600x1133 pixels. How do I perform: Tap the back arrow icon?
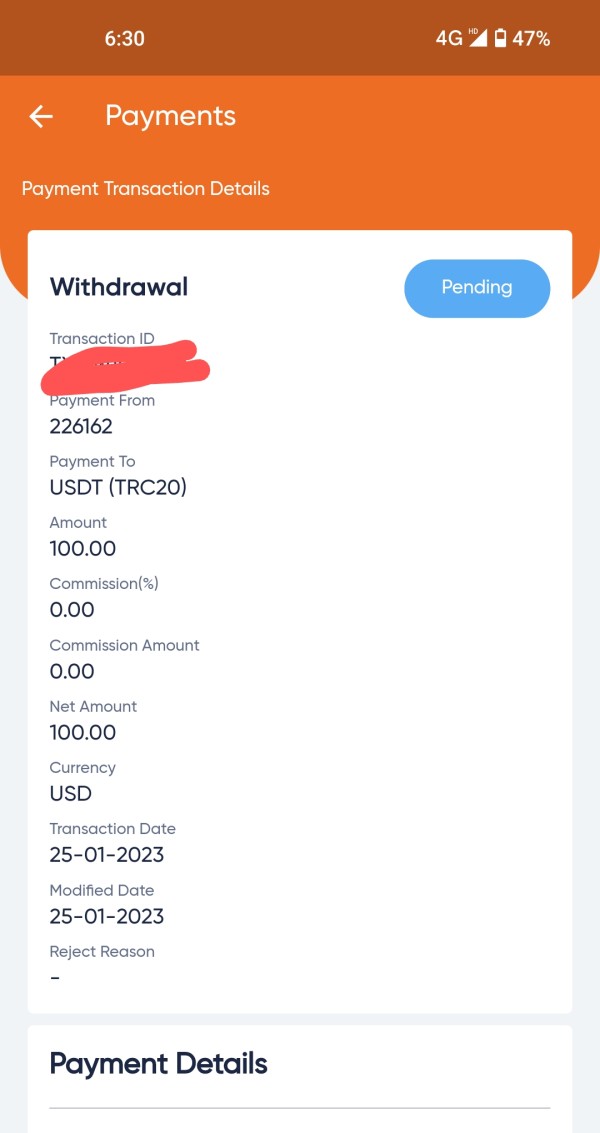point(40,116)
